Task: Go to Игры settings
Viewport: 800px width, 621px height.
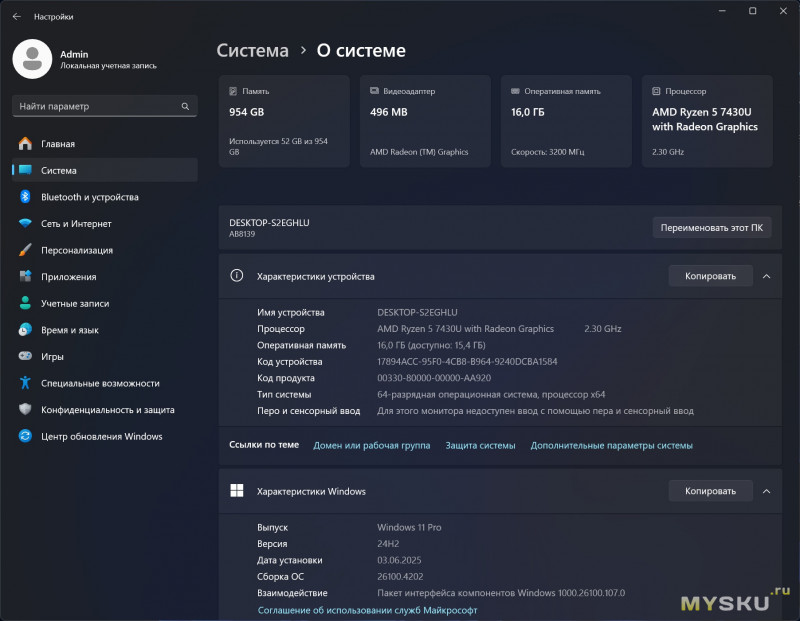Action: pos(105,356)
